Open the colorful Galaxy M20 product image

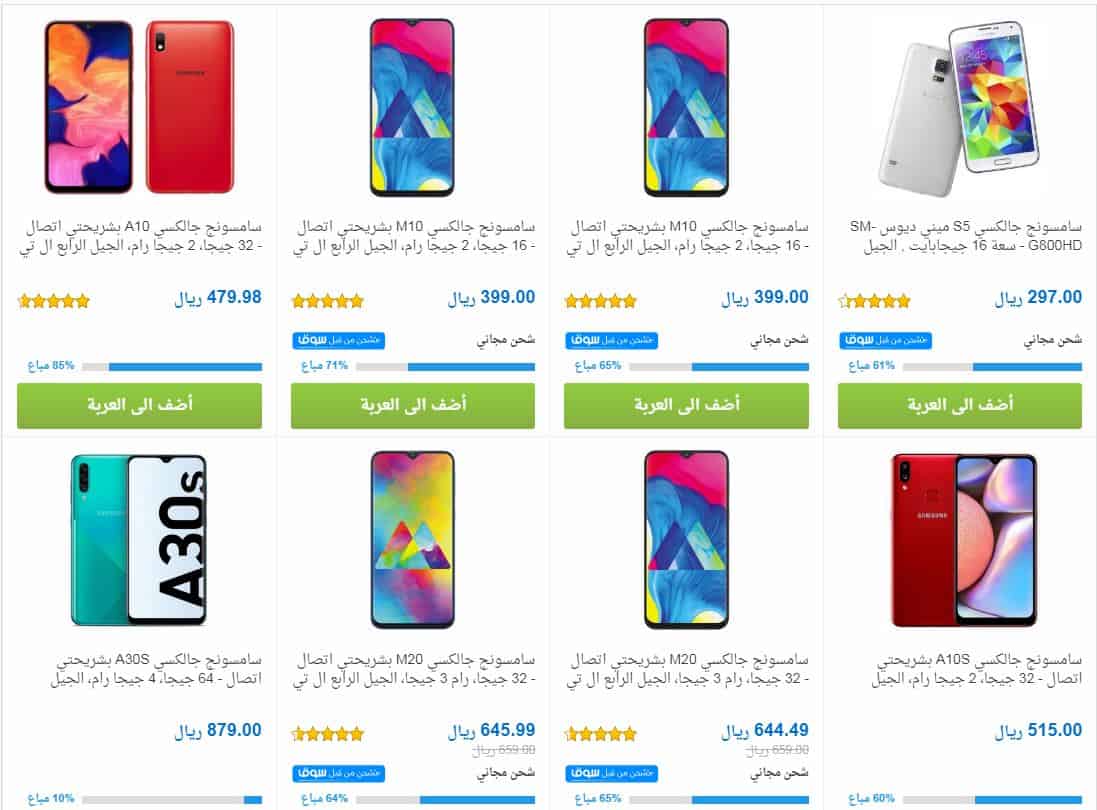coord(413,540)
